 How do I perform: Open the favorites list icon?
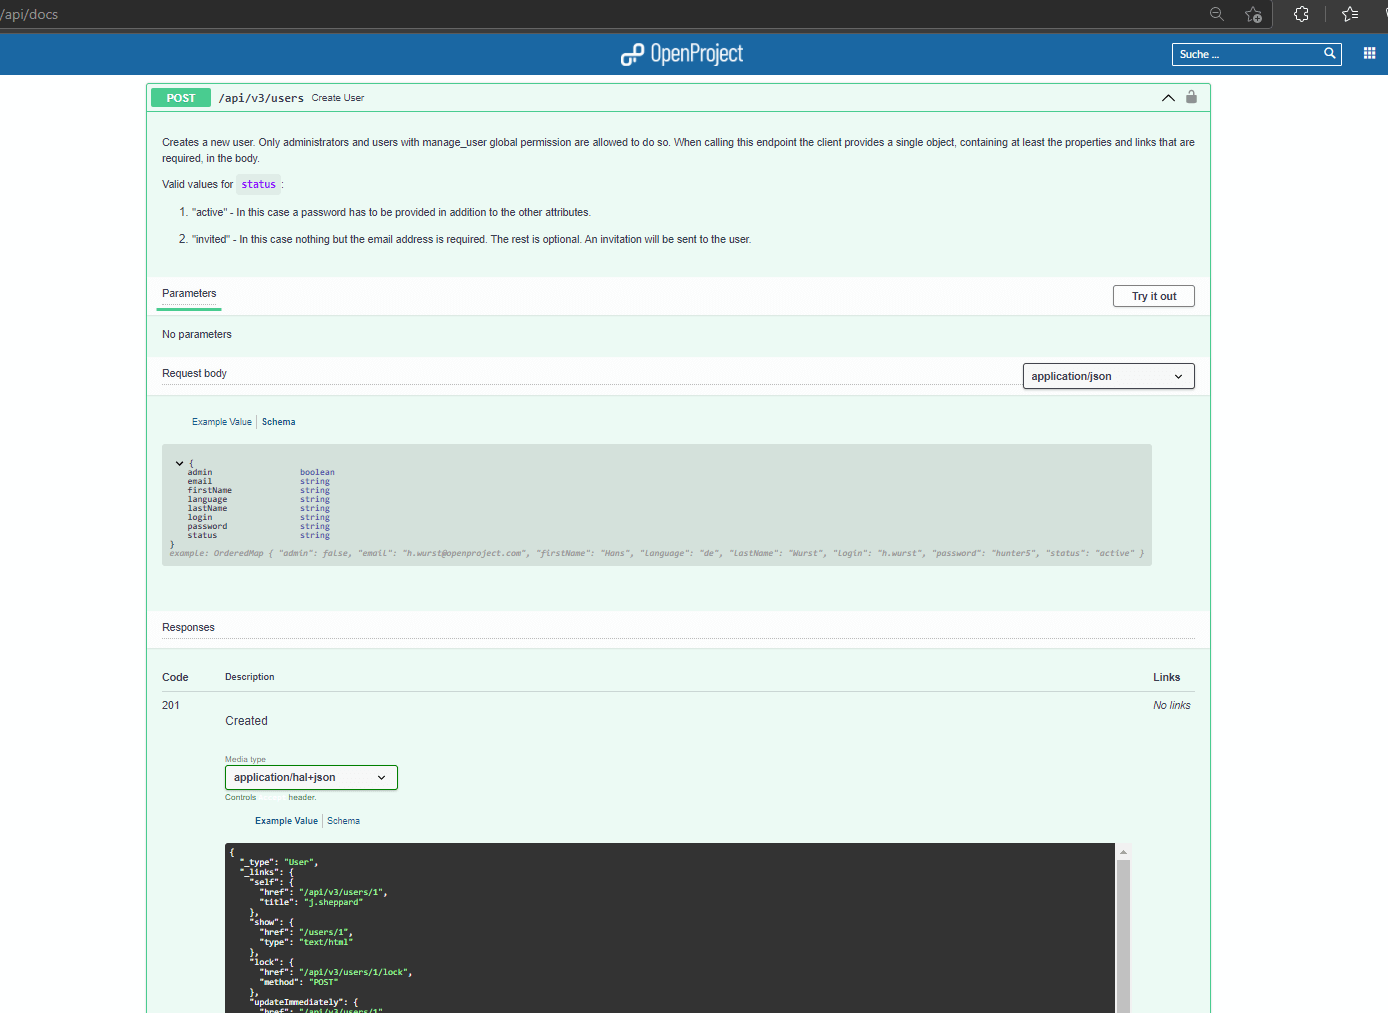[1349, 14]
